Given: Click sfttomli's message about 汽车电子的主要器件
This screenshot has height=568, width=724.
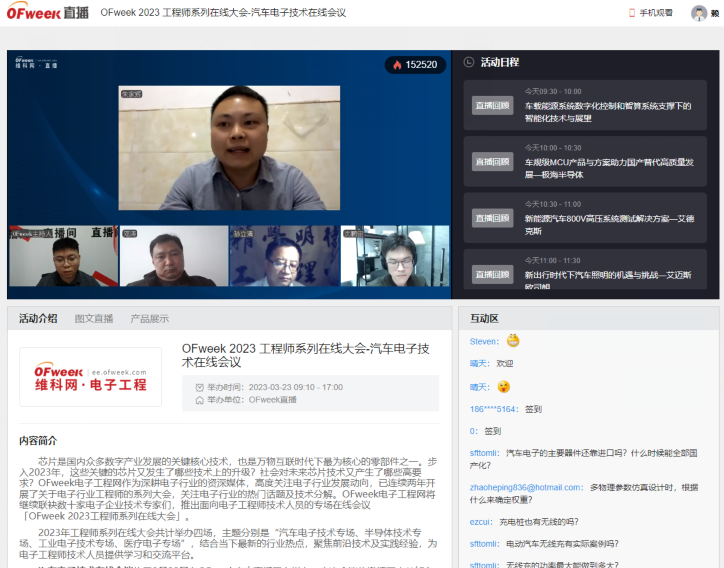Looking at the screenshot, I should (x=584, y=459).
